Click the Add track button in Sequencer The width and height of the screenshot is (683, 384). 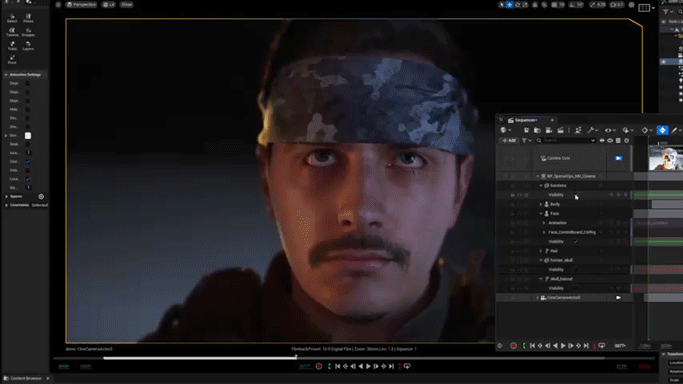coord(509,141)
